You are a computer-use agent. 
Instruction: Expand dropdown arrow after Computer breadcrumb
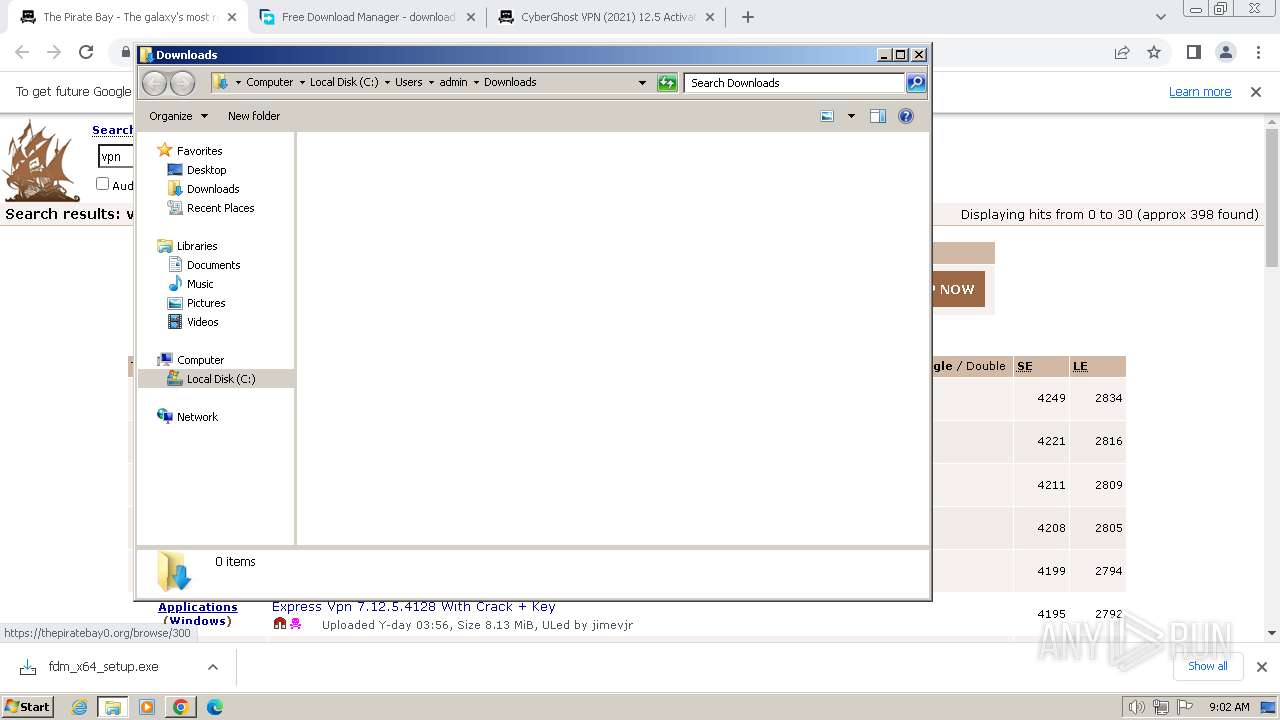[302, 83]
